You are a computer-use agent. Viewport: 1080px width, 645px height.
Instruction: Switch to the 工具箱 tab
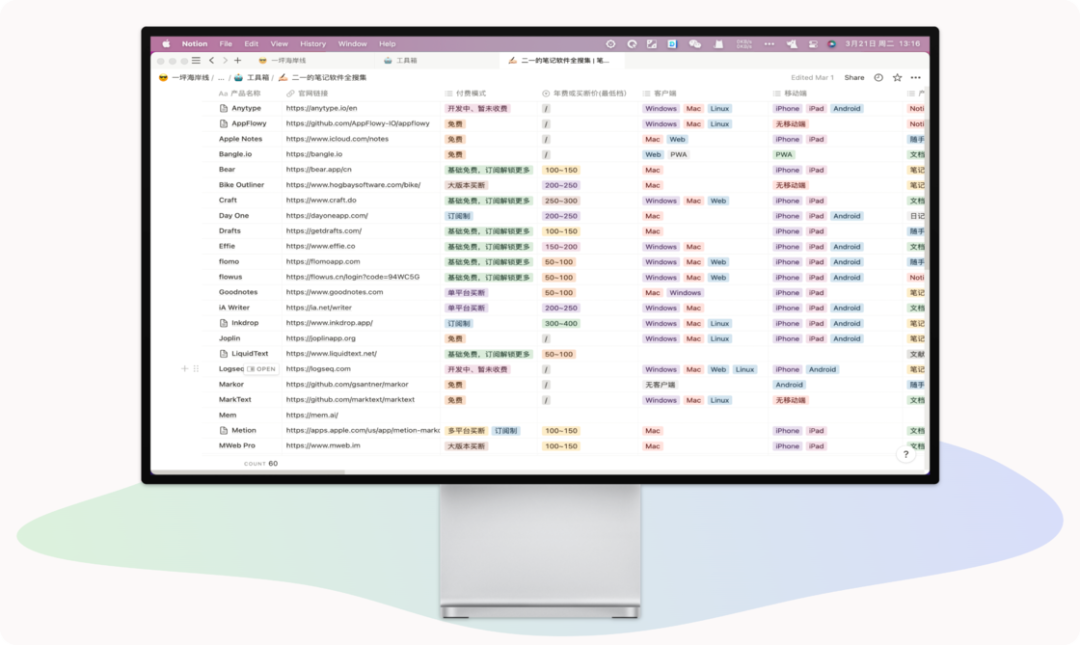[x=402, y=60]
